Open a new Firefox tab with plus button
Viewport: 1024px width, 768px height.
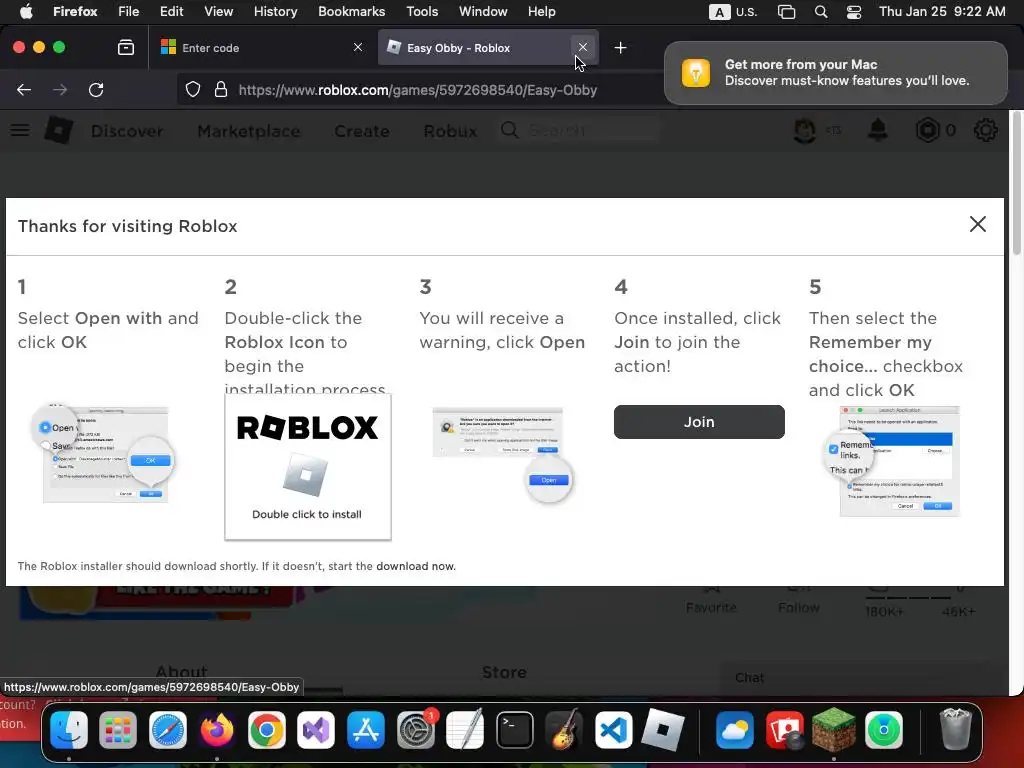pos(620,48)
